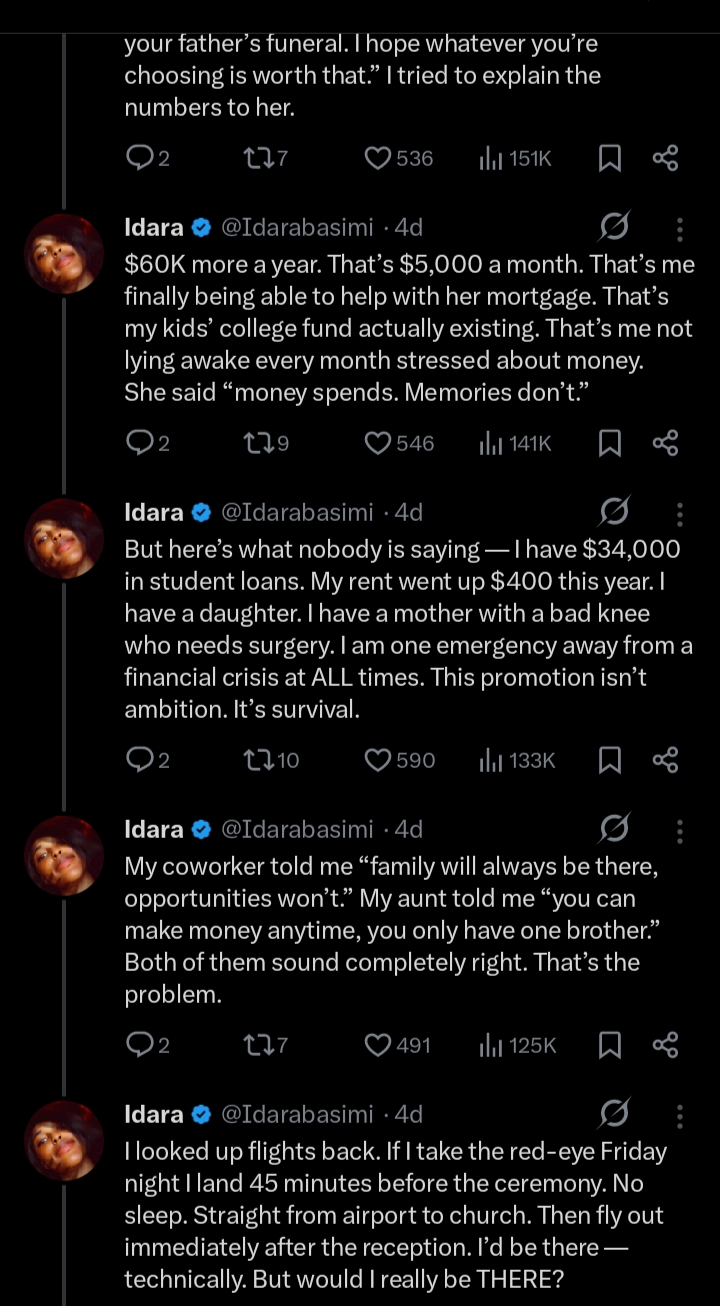Tap Idara's avatar on "My coworker" post
This screenshot has width=720, height=1306.
pyautogui.click(x=64, y=855)
